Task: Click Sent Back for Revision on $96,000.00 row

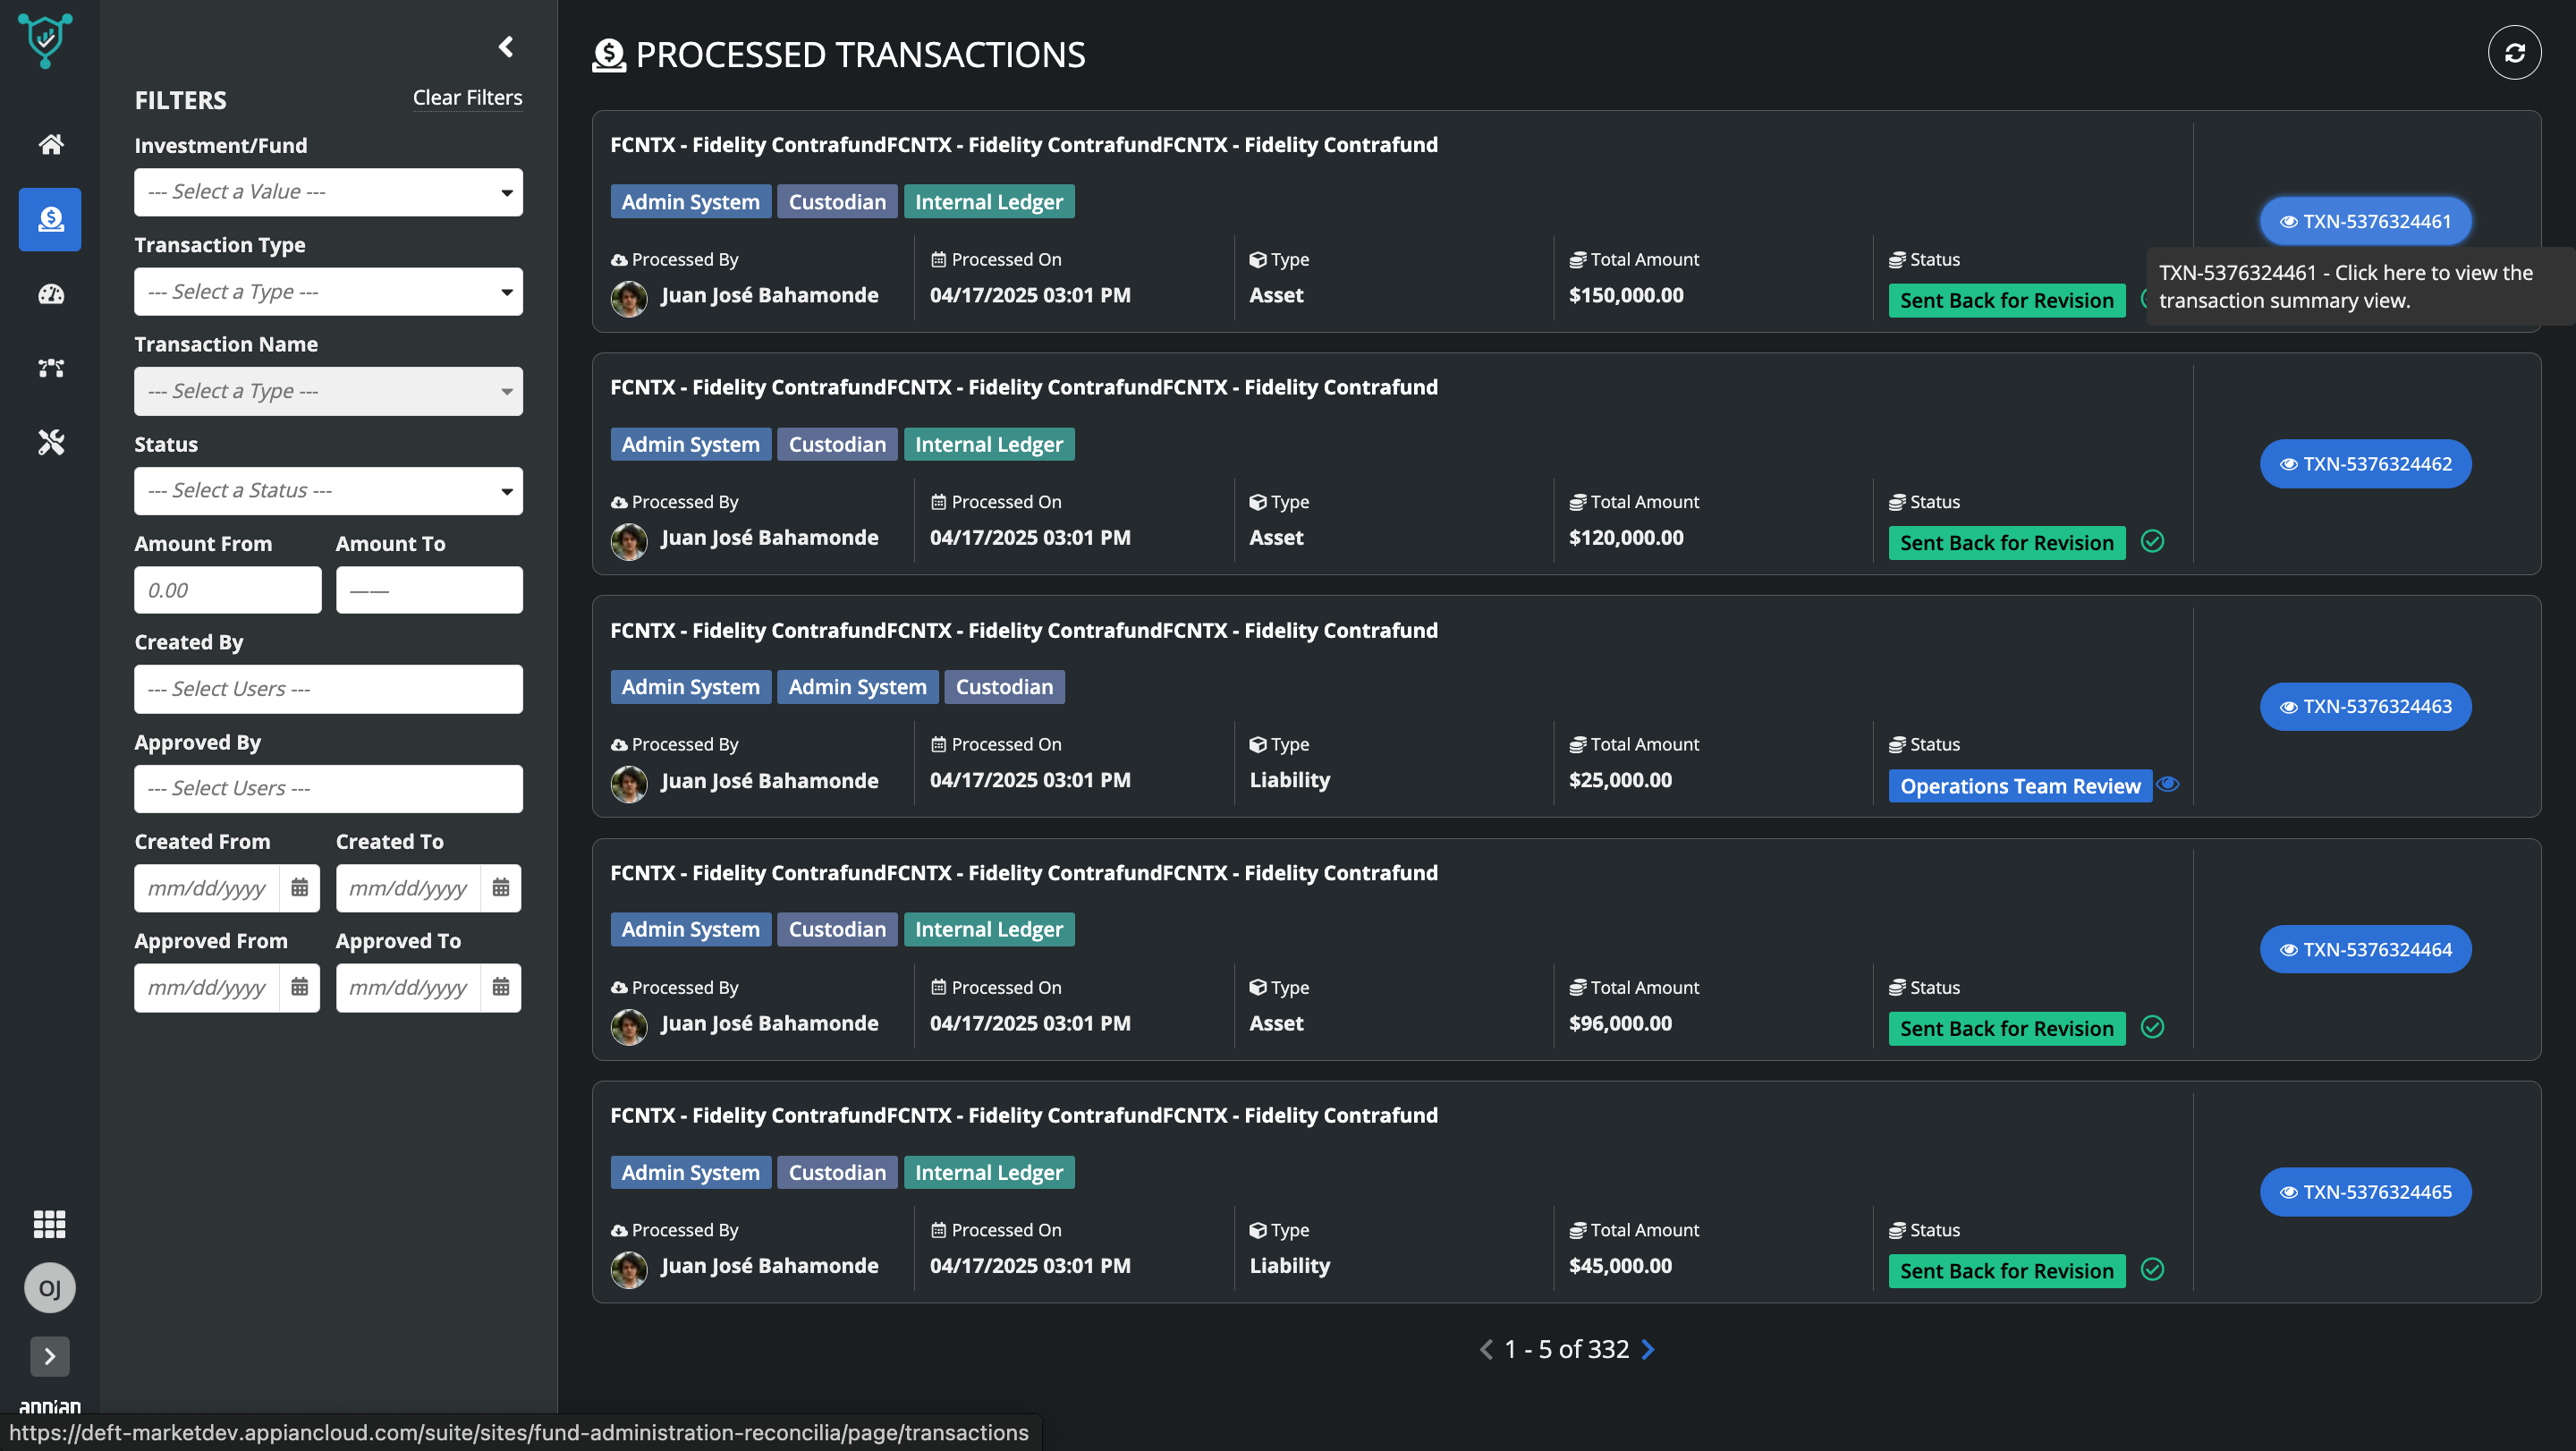Action: (2006, 1029)
